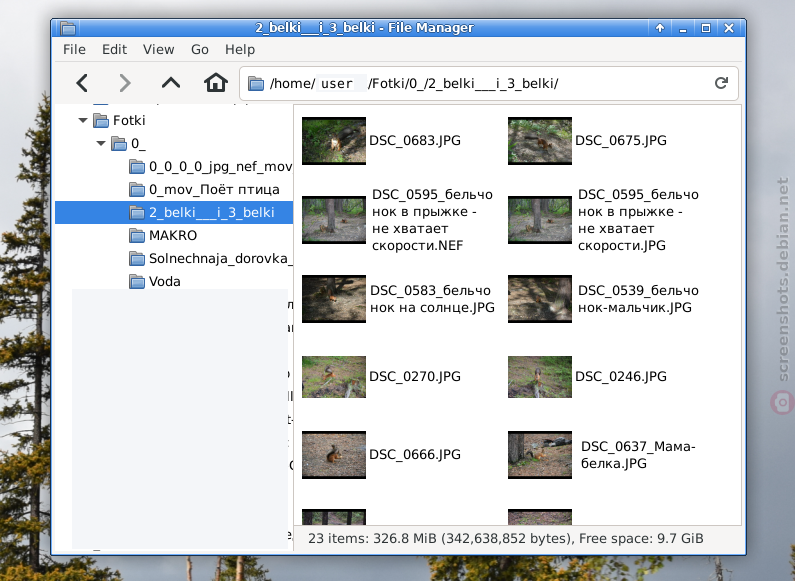Go back with the left arrow button
This screenshot has height=581, width=795.
82,83
